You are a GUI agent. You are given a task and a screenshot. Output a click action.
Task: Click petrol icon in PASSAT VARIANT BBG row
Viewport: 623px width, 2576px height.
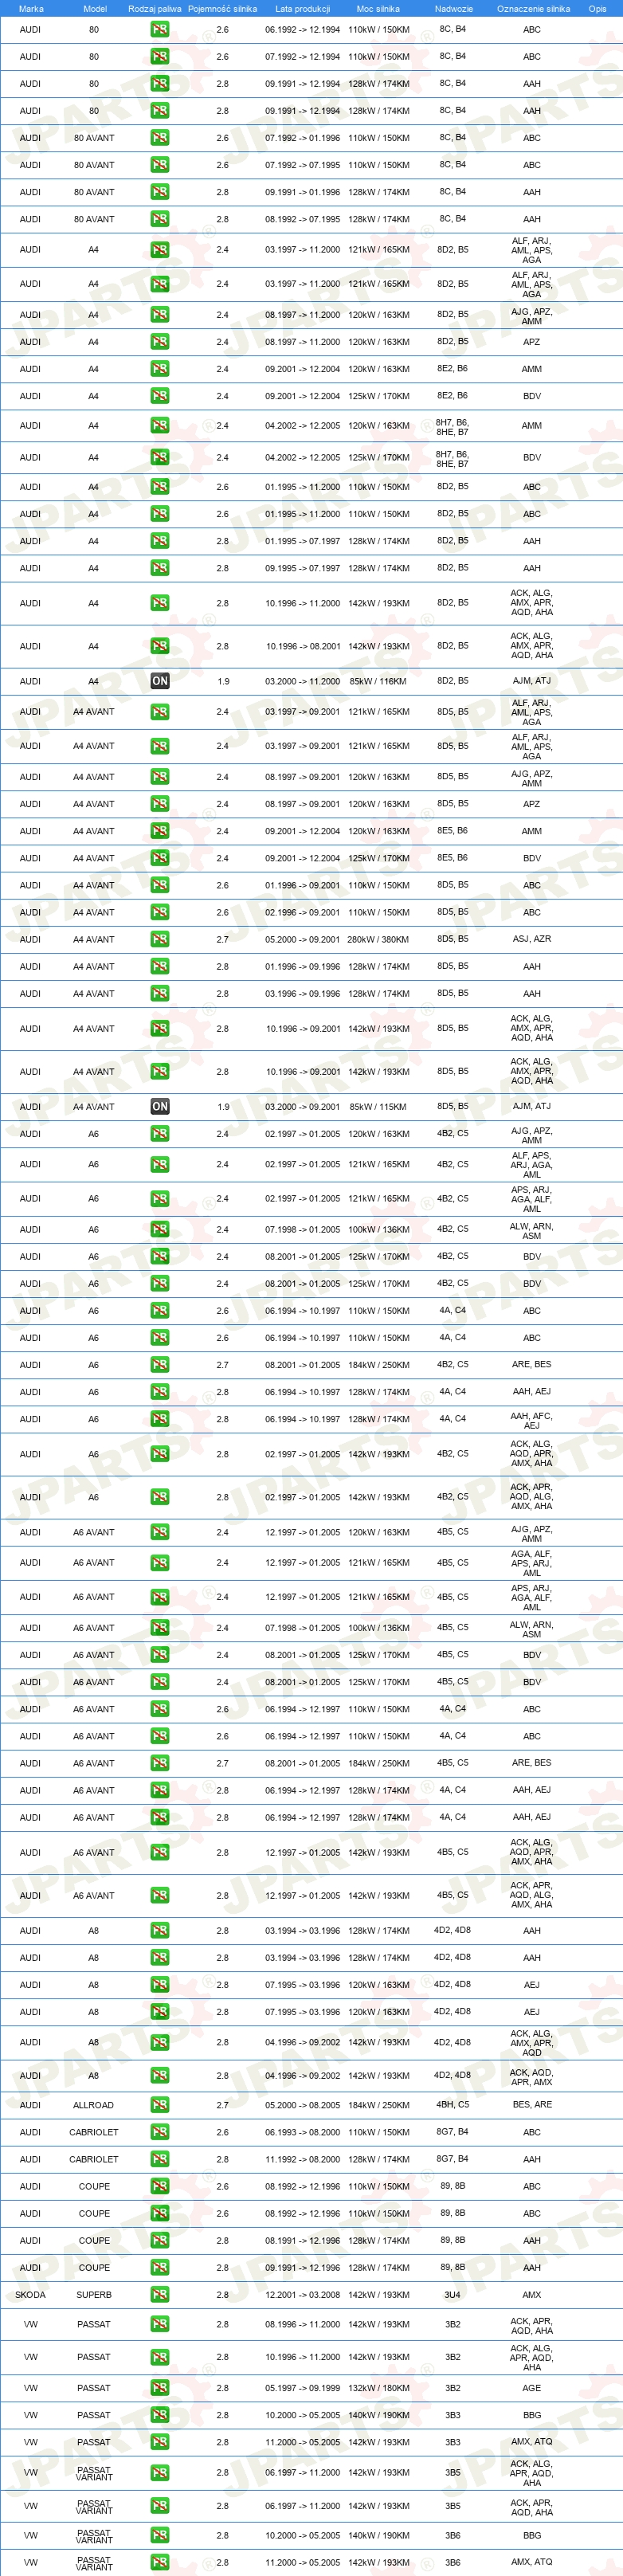tap(160, 2535)
